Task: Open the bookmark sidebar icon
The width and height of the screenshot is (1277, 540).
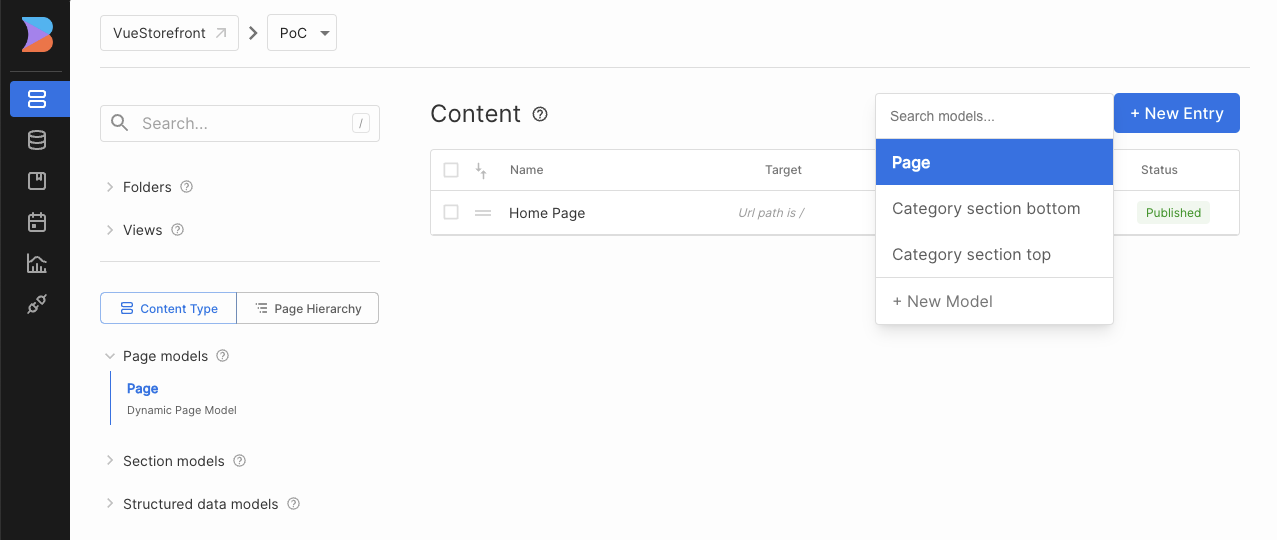Action: pyautogui.click(x=37, y=181)
